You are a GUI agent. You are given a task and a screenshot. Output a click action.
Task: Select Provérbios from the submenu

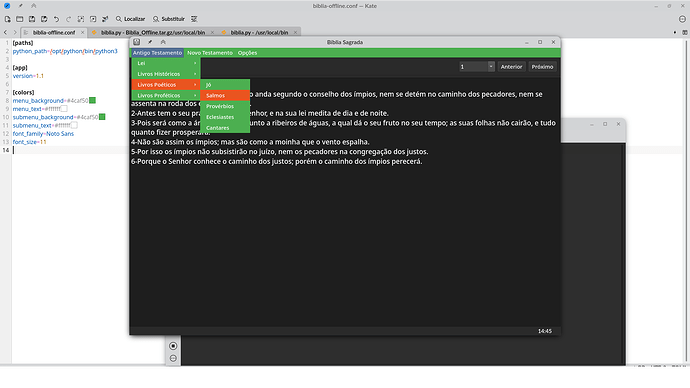(x=225, y=106)
